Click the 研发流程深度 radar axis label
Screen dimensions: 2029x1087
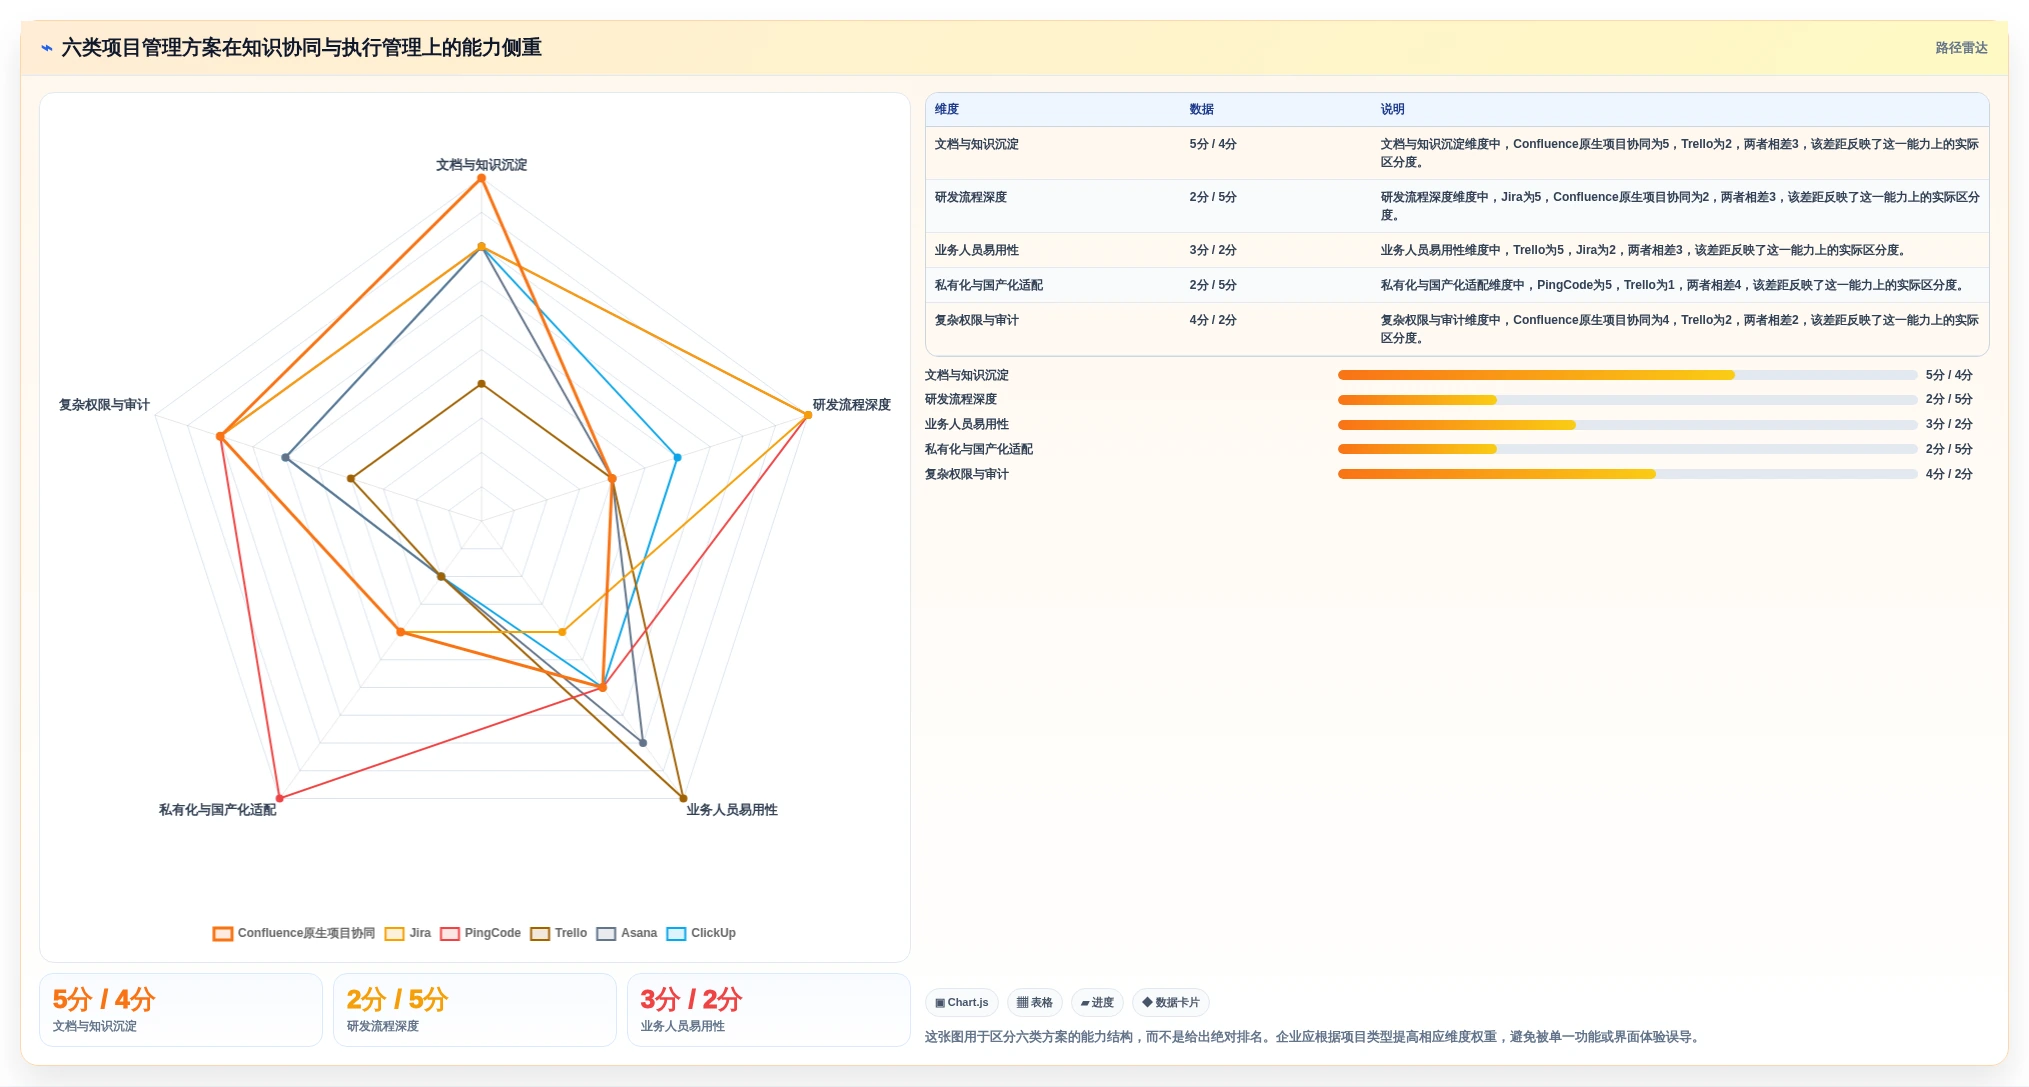(851, 405)
